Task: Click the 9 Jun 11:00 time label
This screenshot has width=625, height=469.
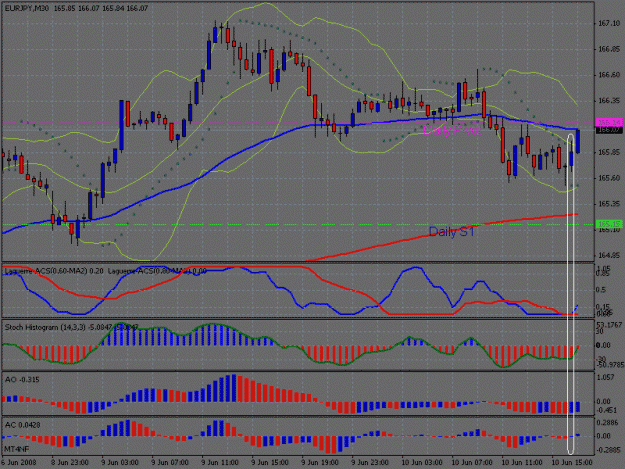Action: pyautogui.click(x=220, y=463)
